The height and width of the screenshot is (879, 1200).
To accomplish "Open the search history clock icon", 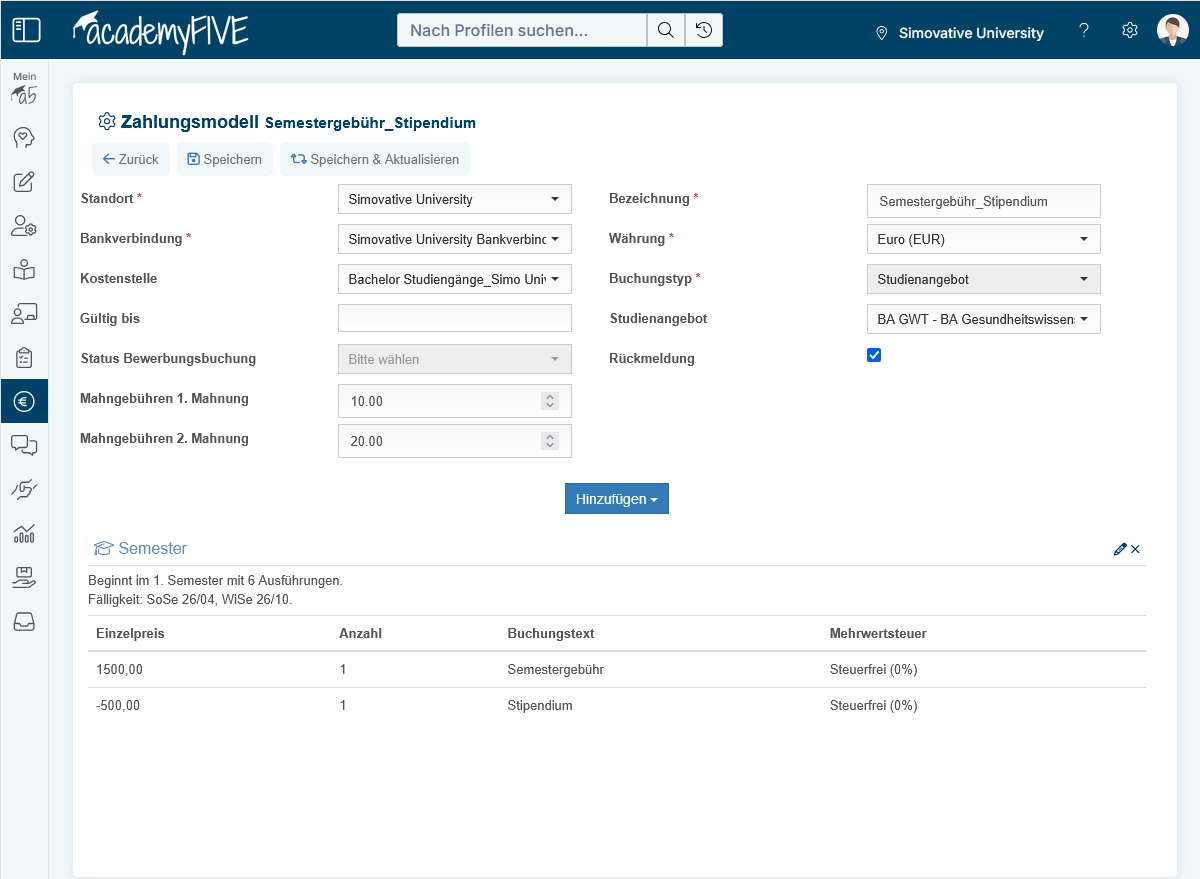I will pos(704,30).
